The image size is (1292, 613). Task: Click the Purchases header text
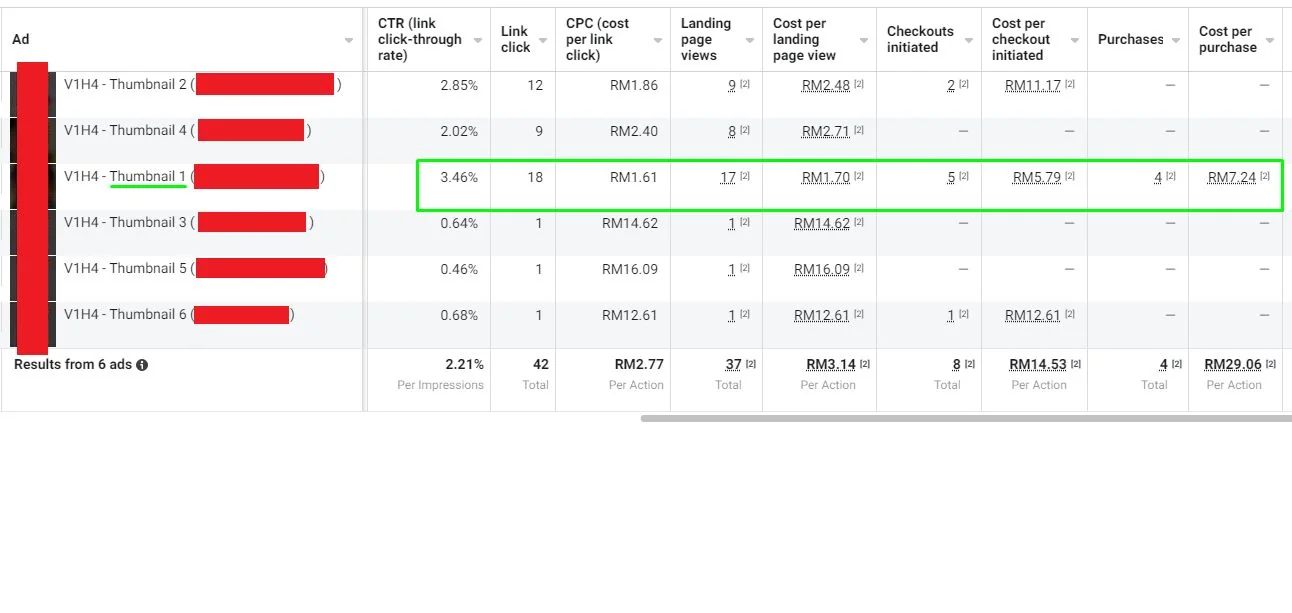pyautogui.click(x=1131, y=40)
